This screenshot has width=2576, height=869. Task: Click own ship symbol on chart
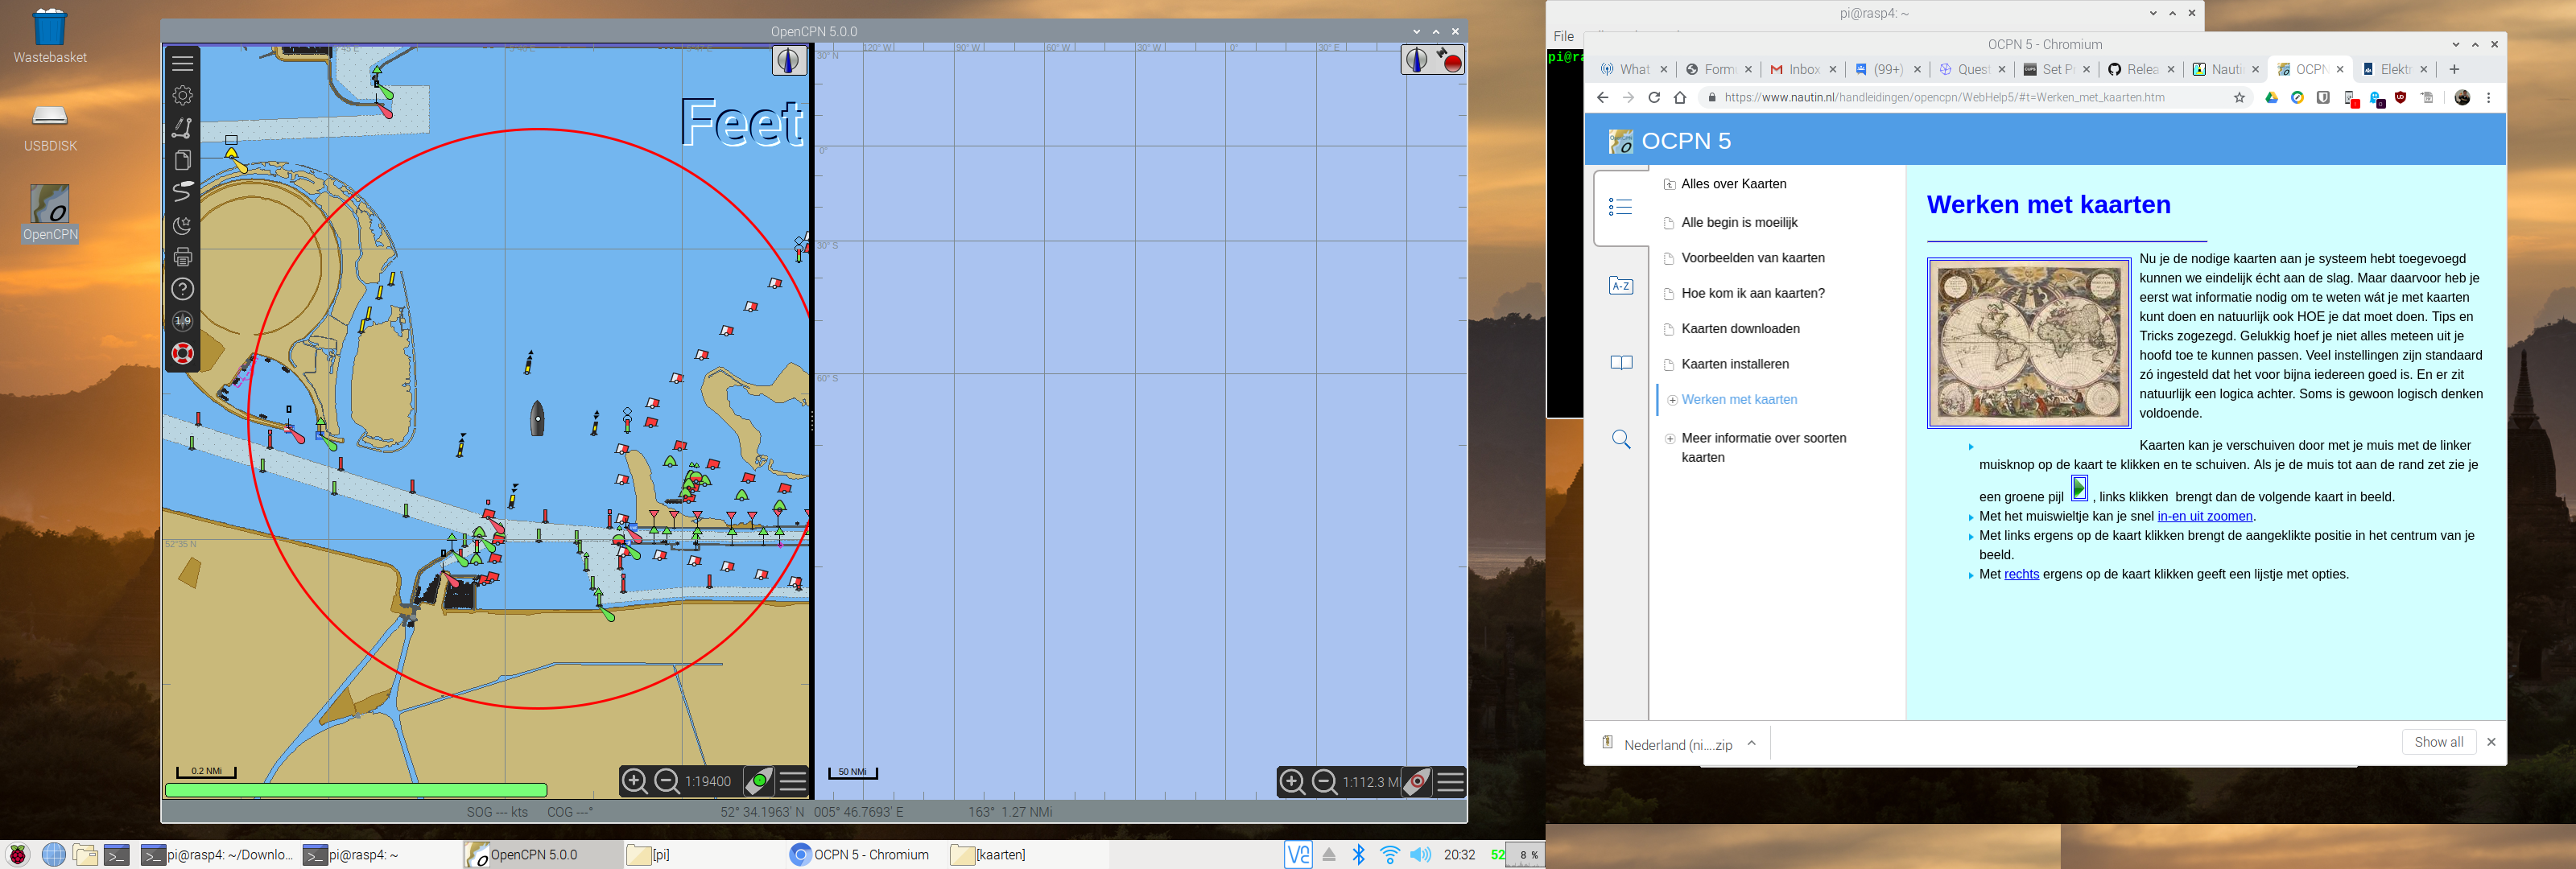click(537, 418)
